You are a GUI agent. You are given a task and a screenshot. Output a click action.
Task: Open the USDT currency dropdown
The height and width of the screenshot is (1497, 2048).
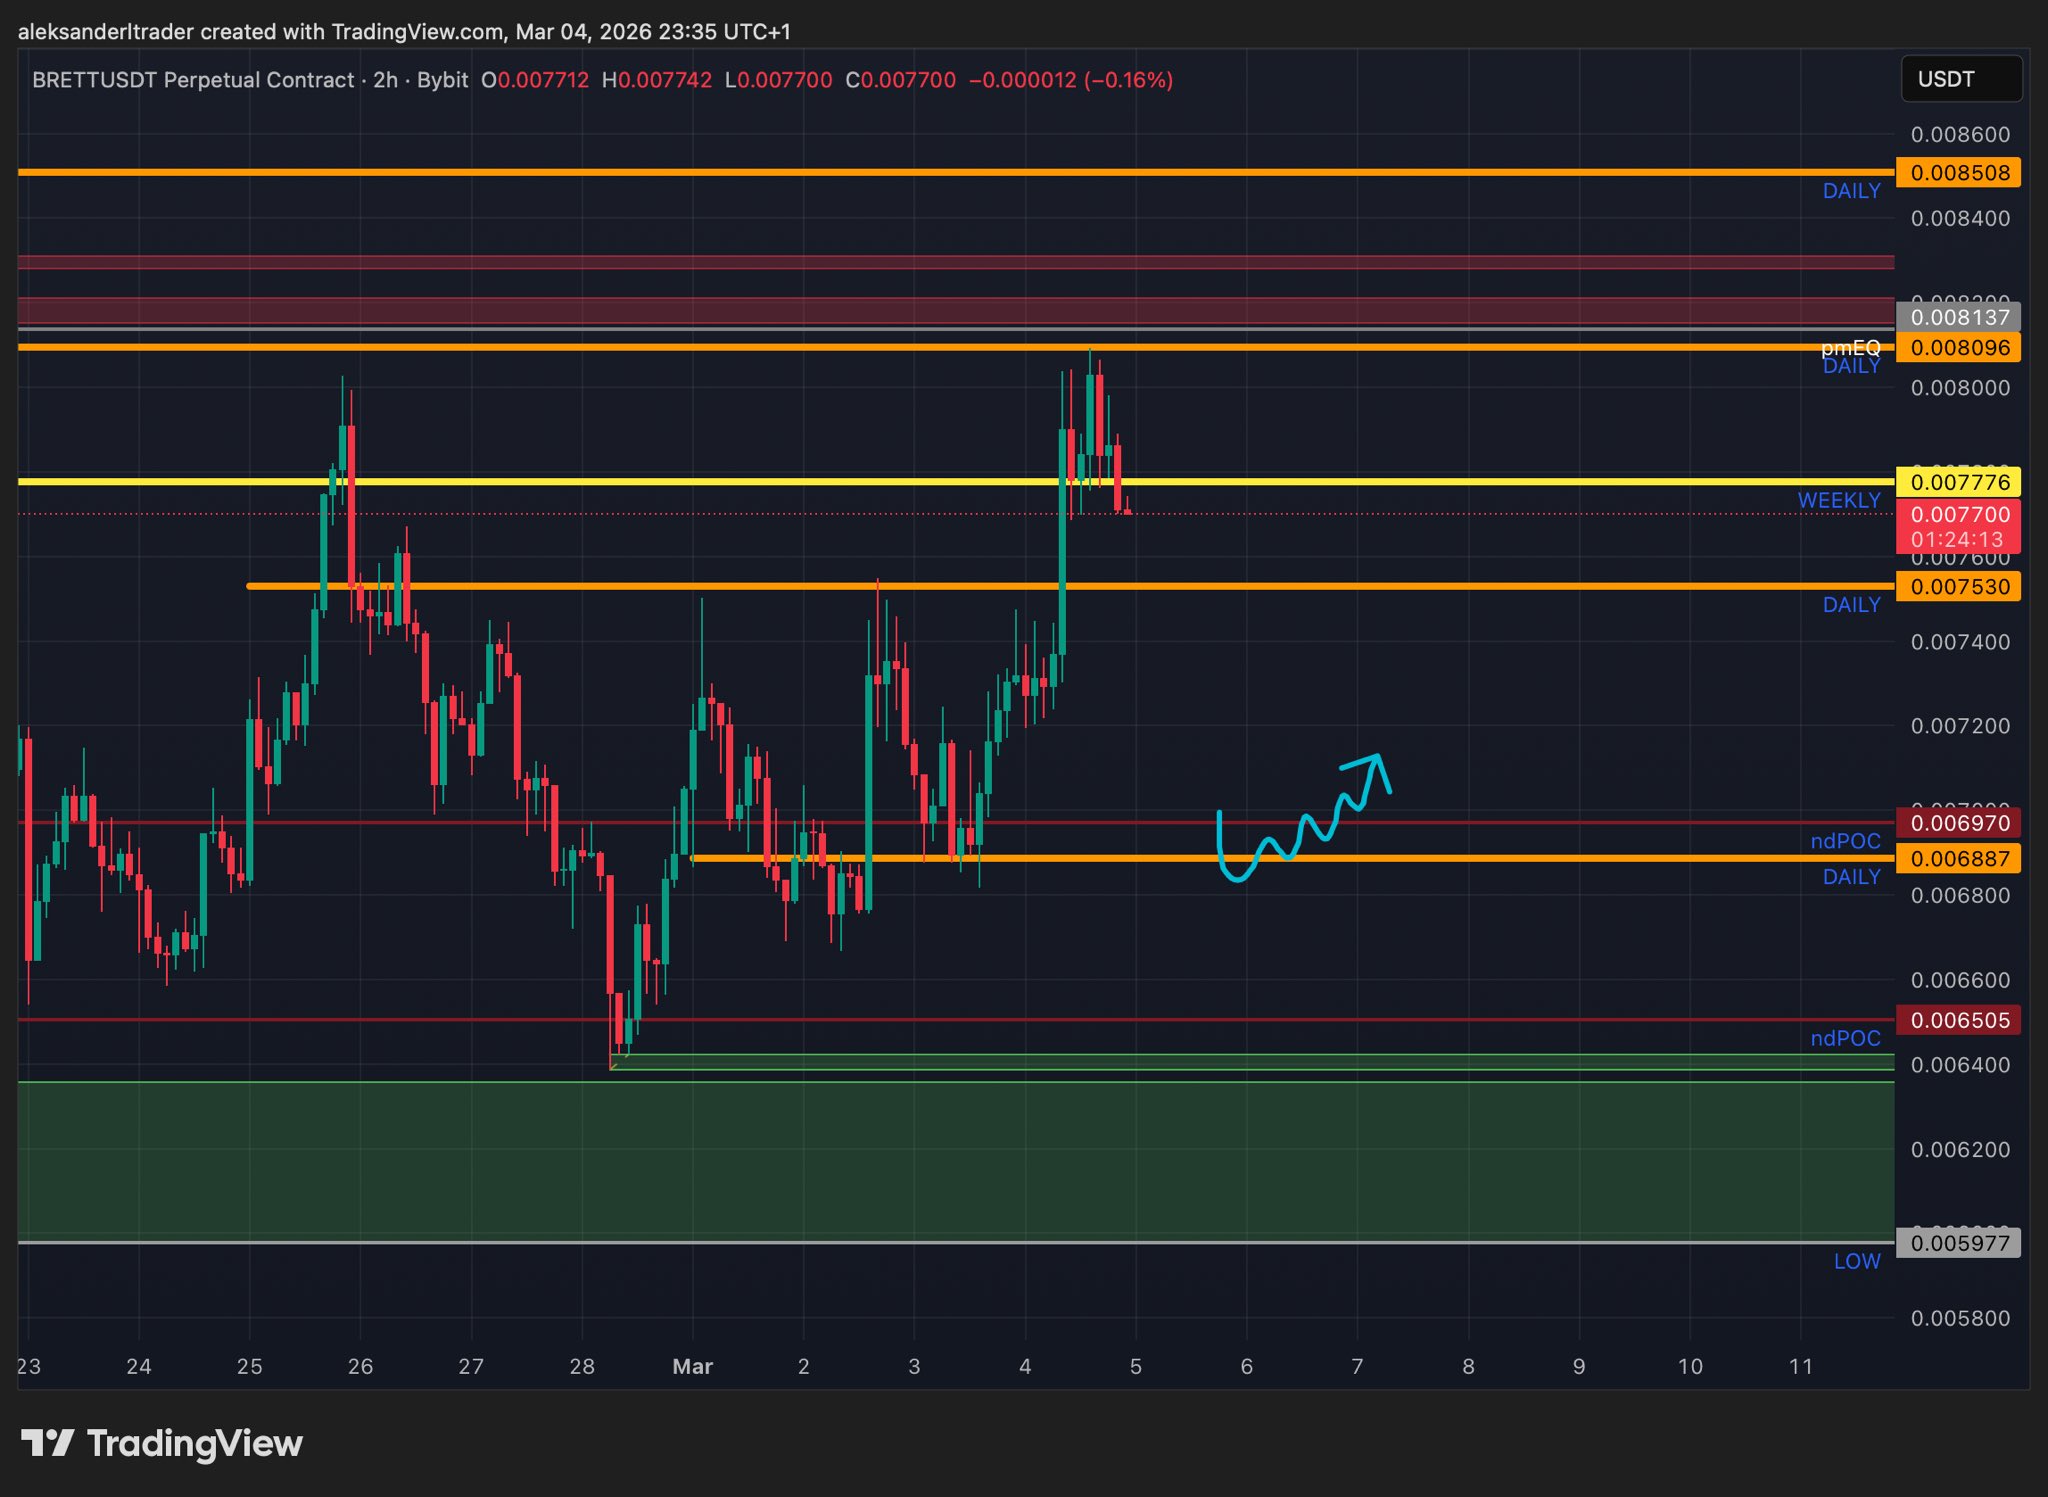[x=1960, y=79]
